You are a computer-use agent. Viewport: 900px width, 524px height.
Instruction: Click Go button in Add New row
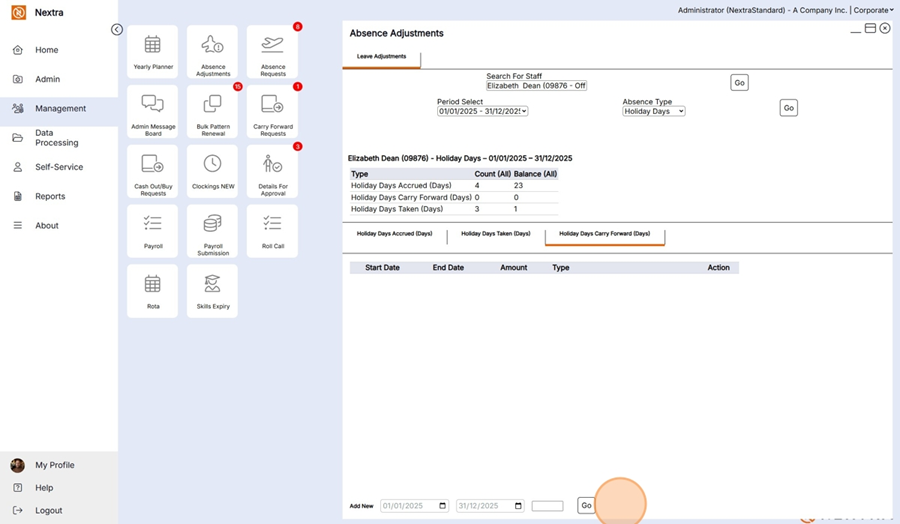pos(586,506)
